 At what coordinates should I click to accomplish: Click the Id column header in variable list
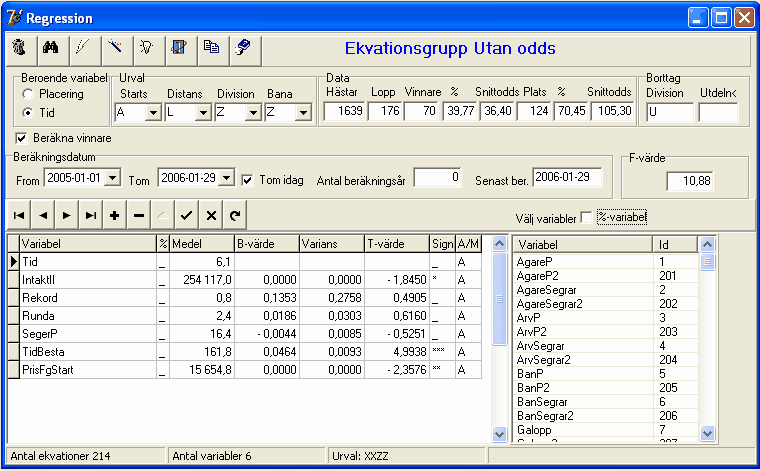676,245
